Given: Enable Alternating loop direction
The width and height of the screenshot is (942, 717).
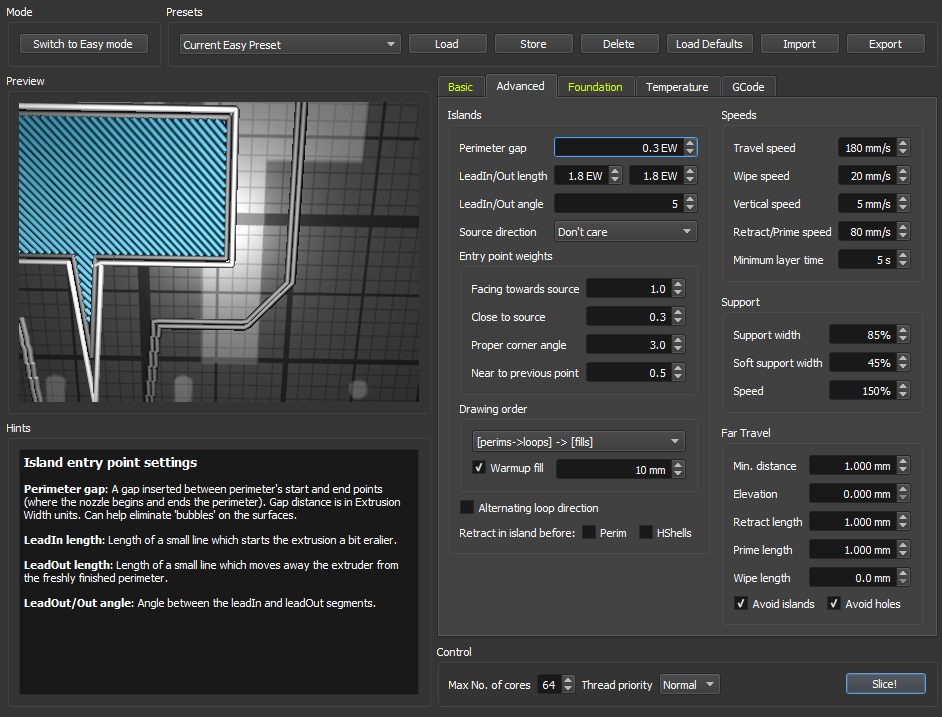Looking at the screenshot, I should [467, 508].
